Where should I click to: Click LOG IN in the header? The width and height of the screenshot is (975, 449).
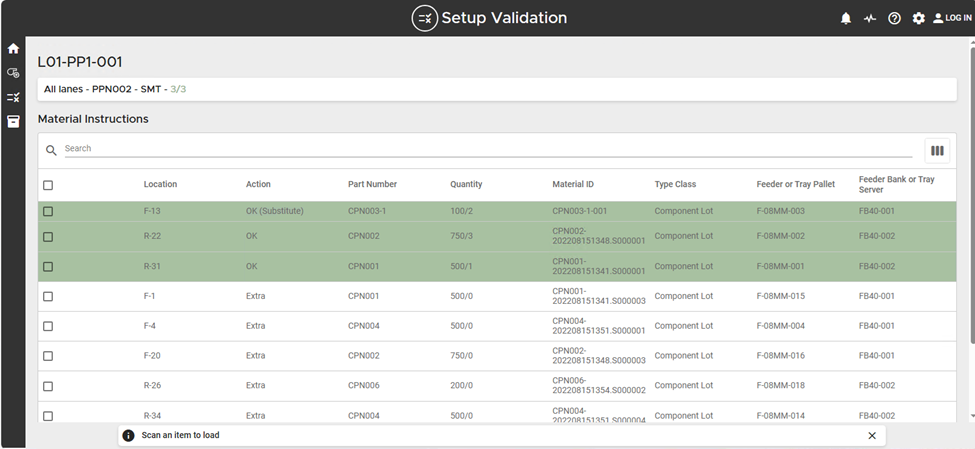point(952,18)
